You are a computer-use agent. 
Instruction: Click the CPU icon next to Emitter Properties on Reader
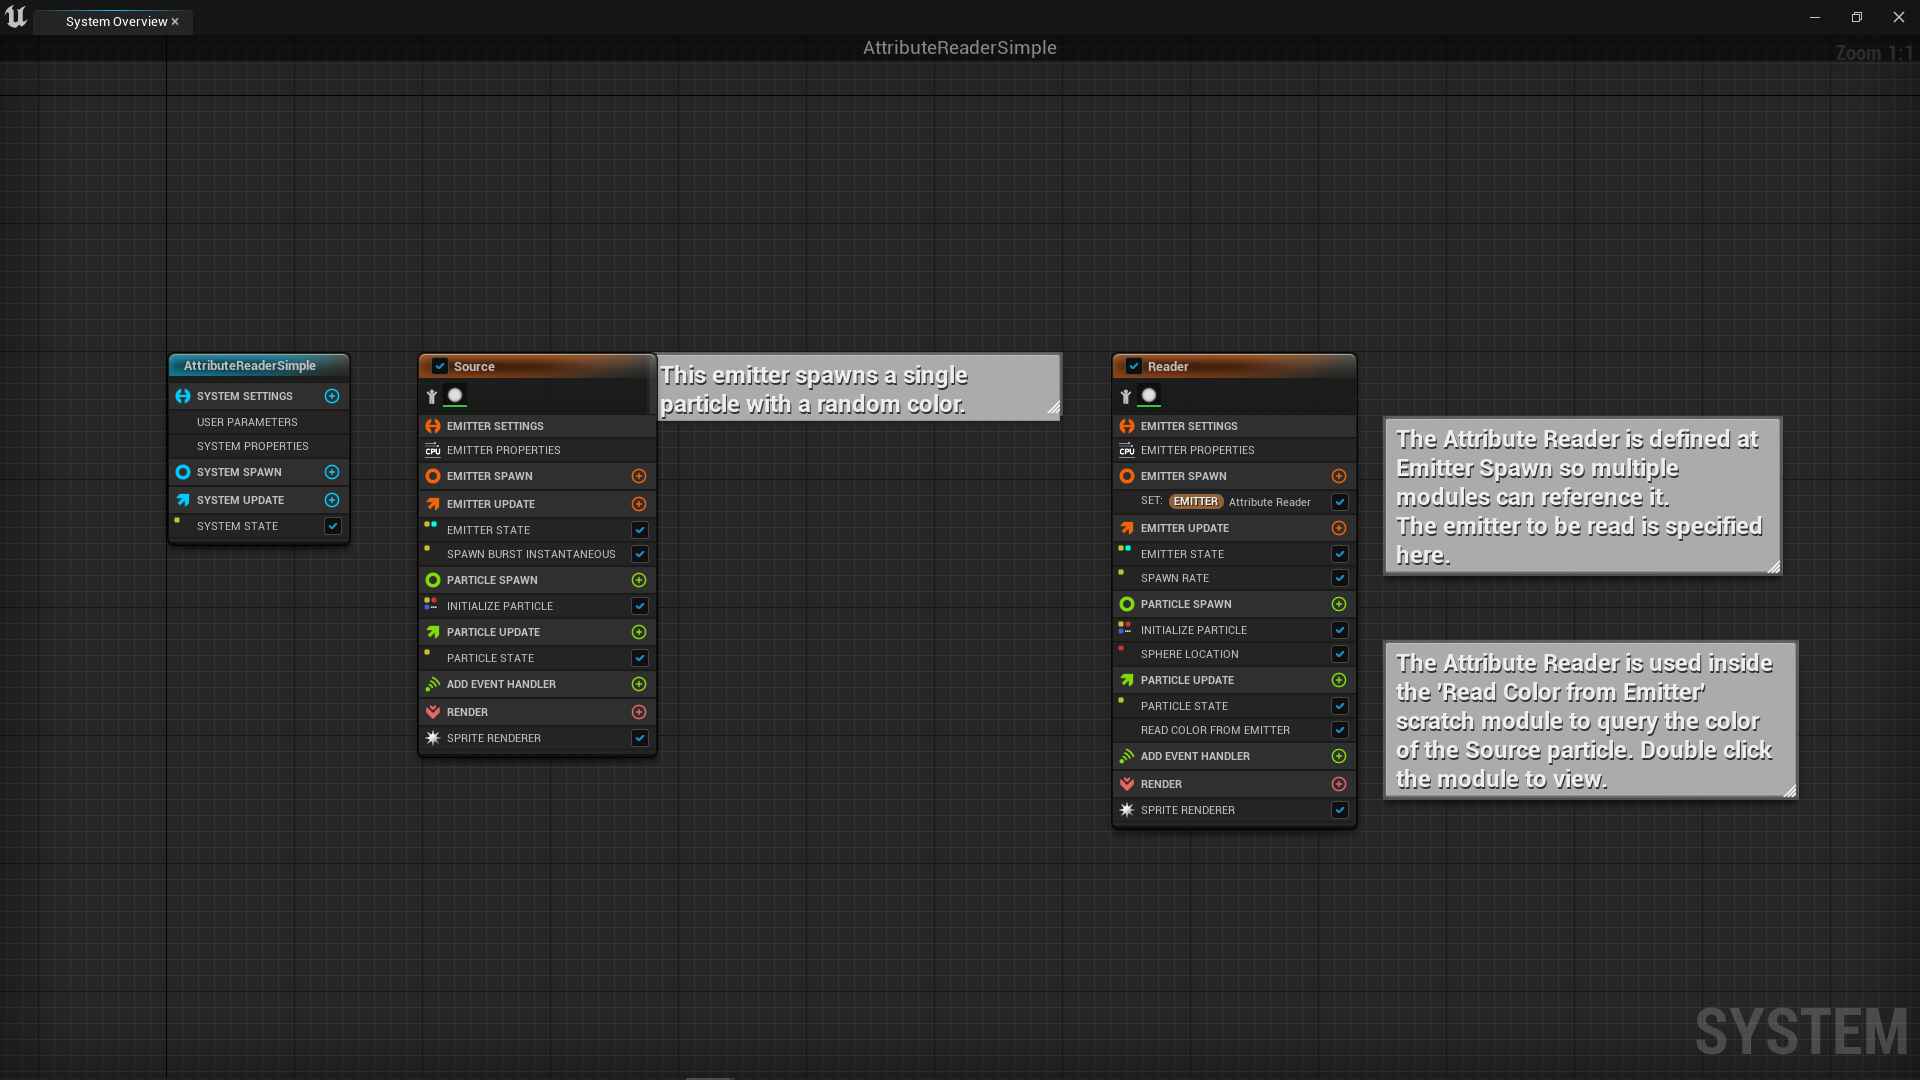click(x=1127, y=450)
